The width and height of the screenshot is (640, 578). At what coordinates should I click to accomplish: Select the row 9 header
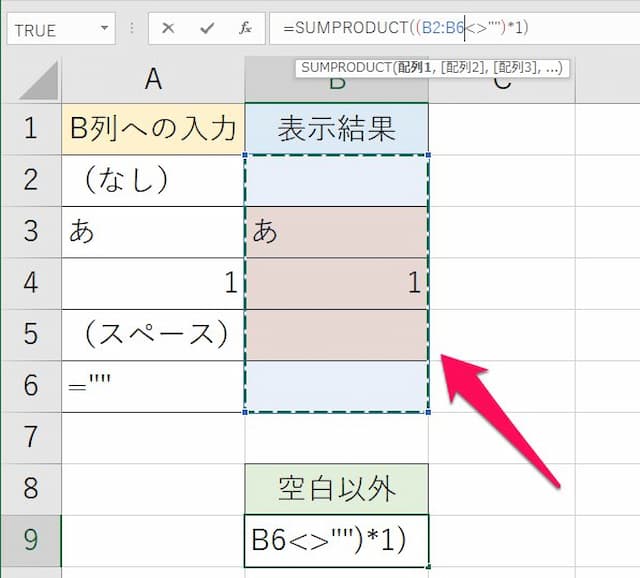[x=31, y=541]
